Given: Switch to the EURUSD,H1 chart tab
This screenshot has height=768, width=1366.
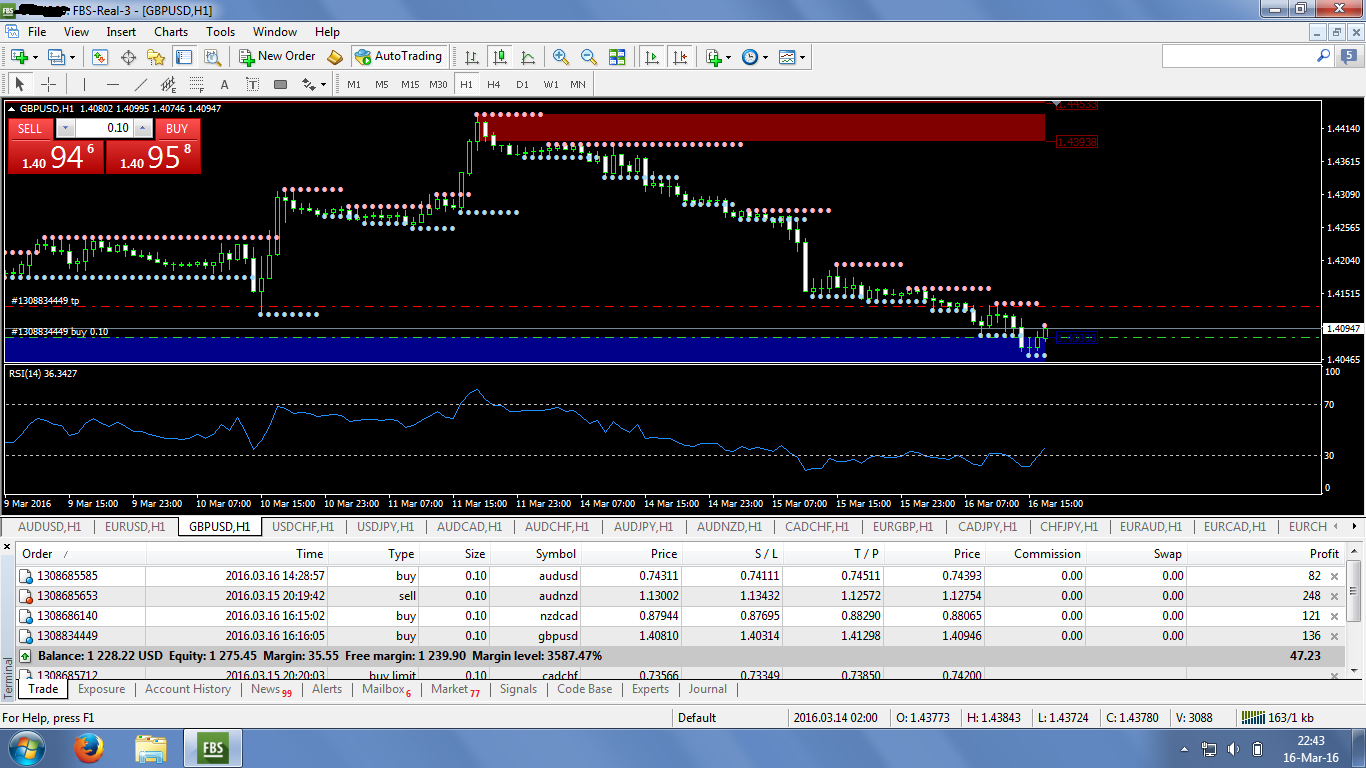Looking at the screenshot, I should (x=135, y=526).
